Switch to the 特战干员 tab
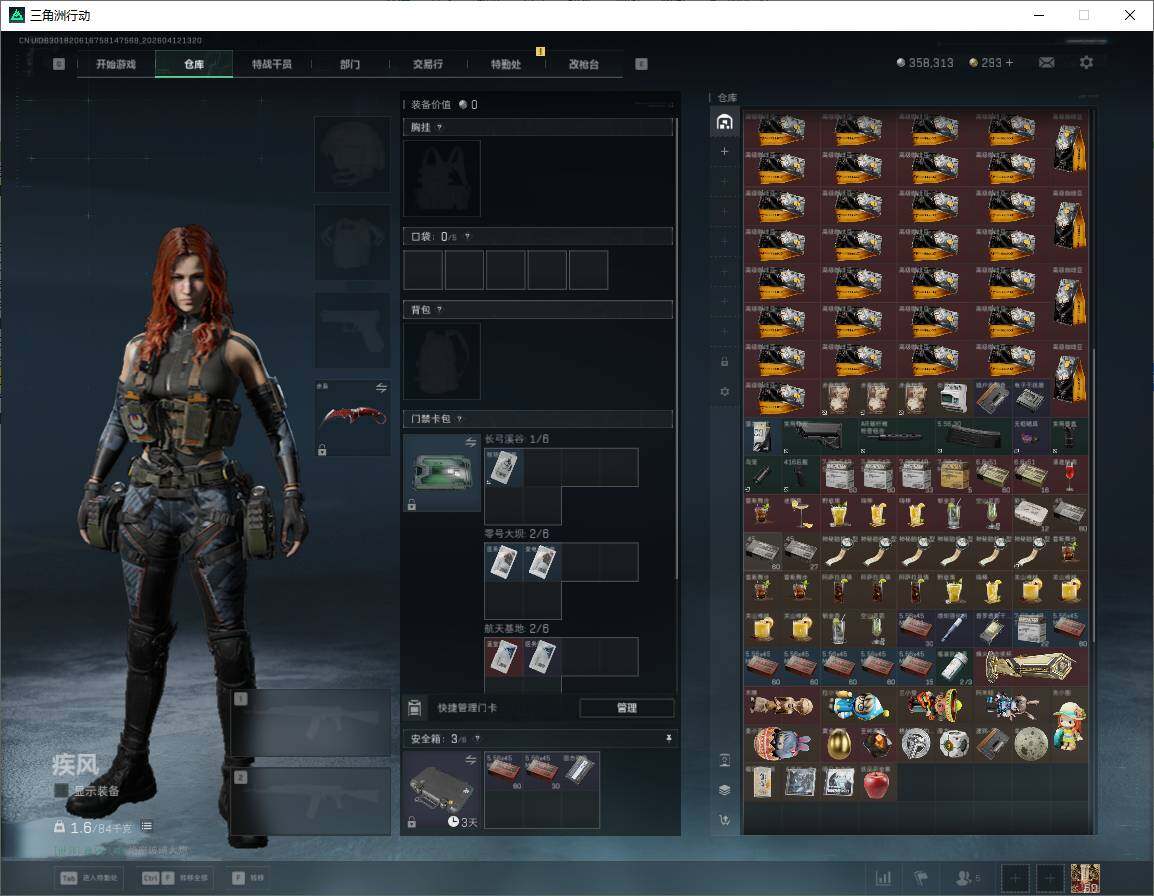Image resolution: width=1154 pixels, height=896 pixels. 272,64
